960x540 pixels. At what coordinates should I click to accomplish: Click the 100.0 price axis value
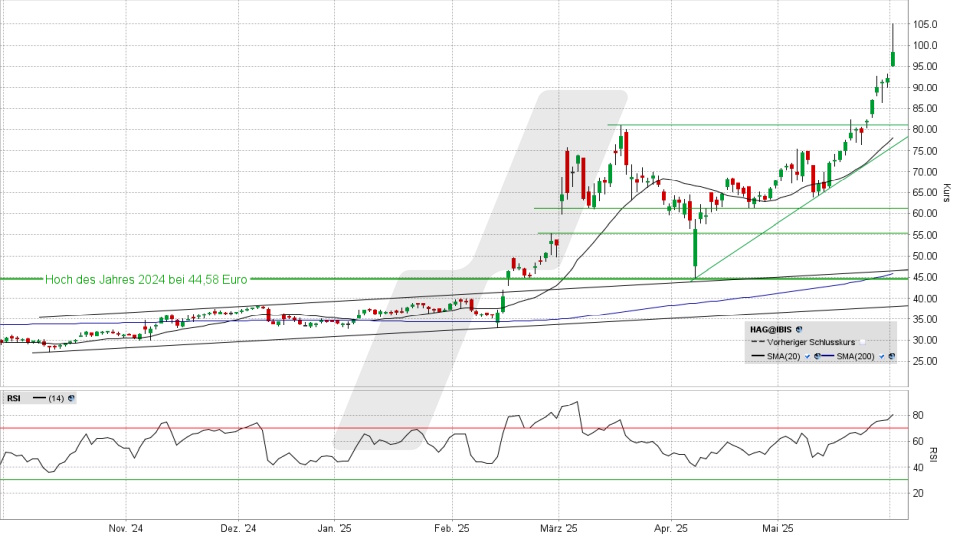pos(925,45)
